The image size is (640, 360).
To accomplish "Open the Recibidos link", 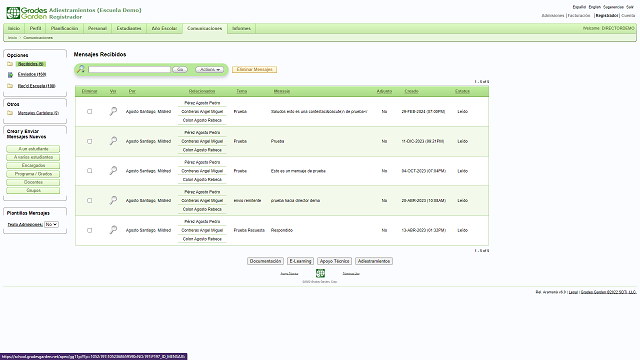I will [x=31, y=64].
